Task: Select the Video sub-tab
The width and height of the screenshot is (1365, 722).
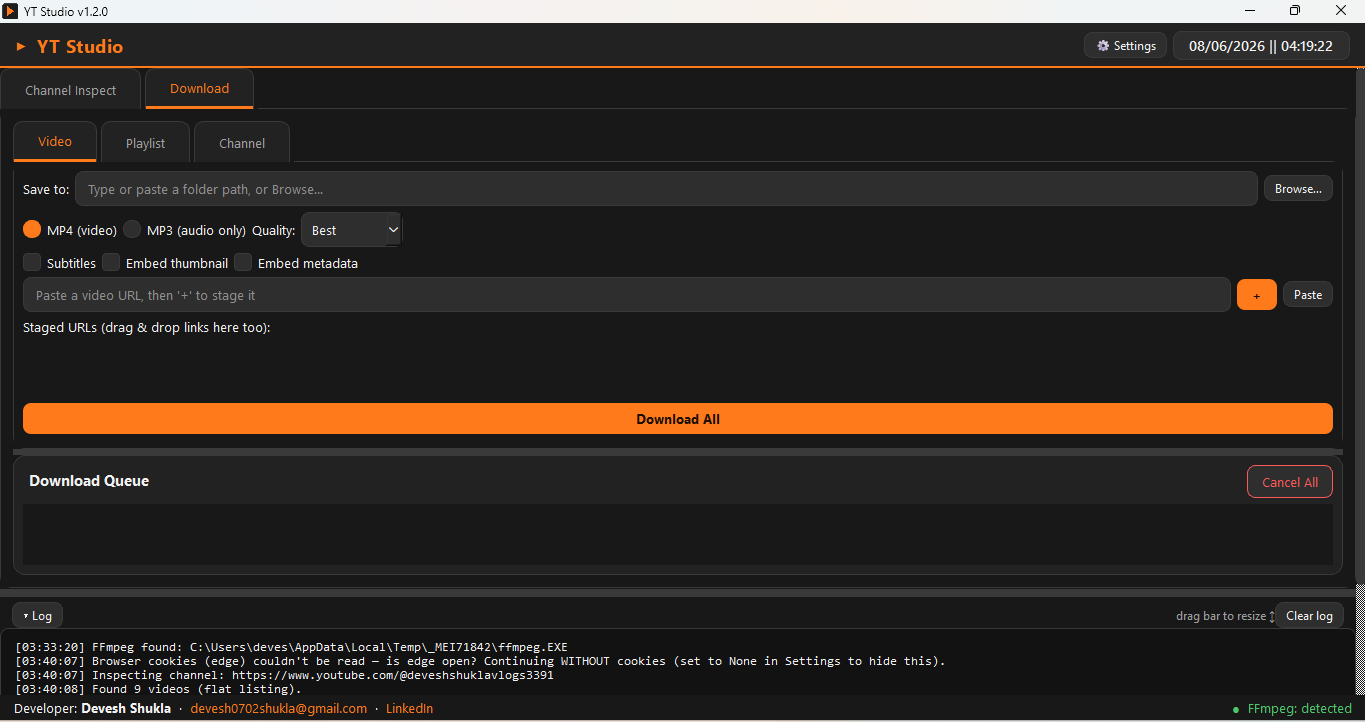Action: tap(55, 142)
